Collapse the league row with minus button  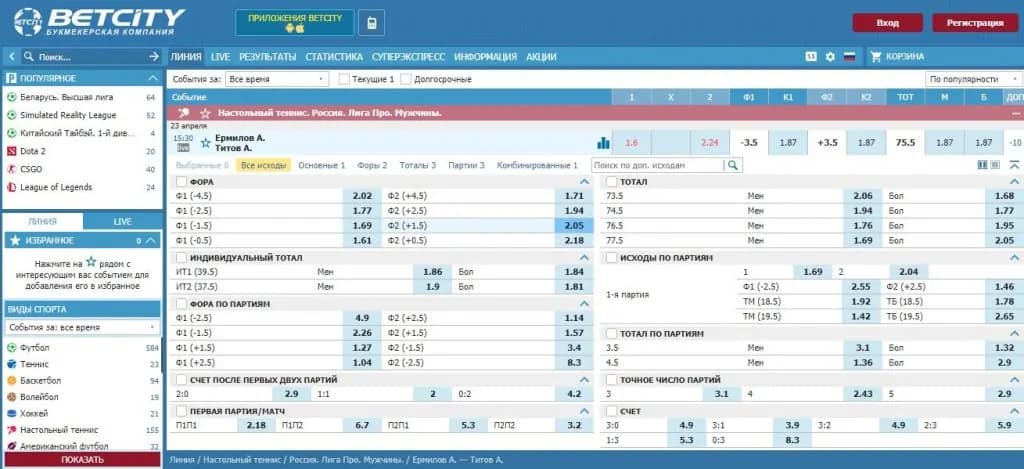click(1014, 113)
